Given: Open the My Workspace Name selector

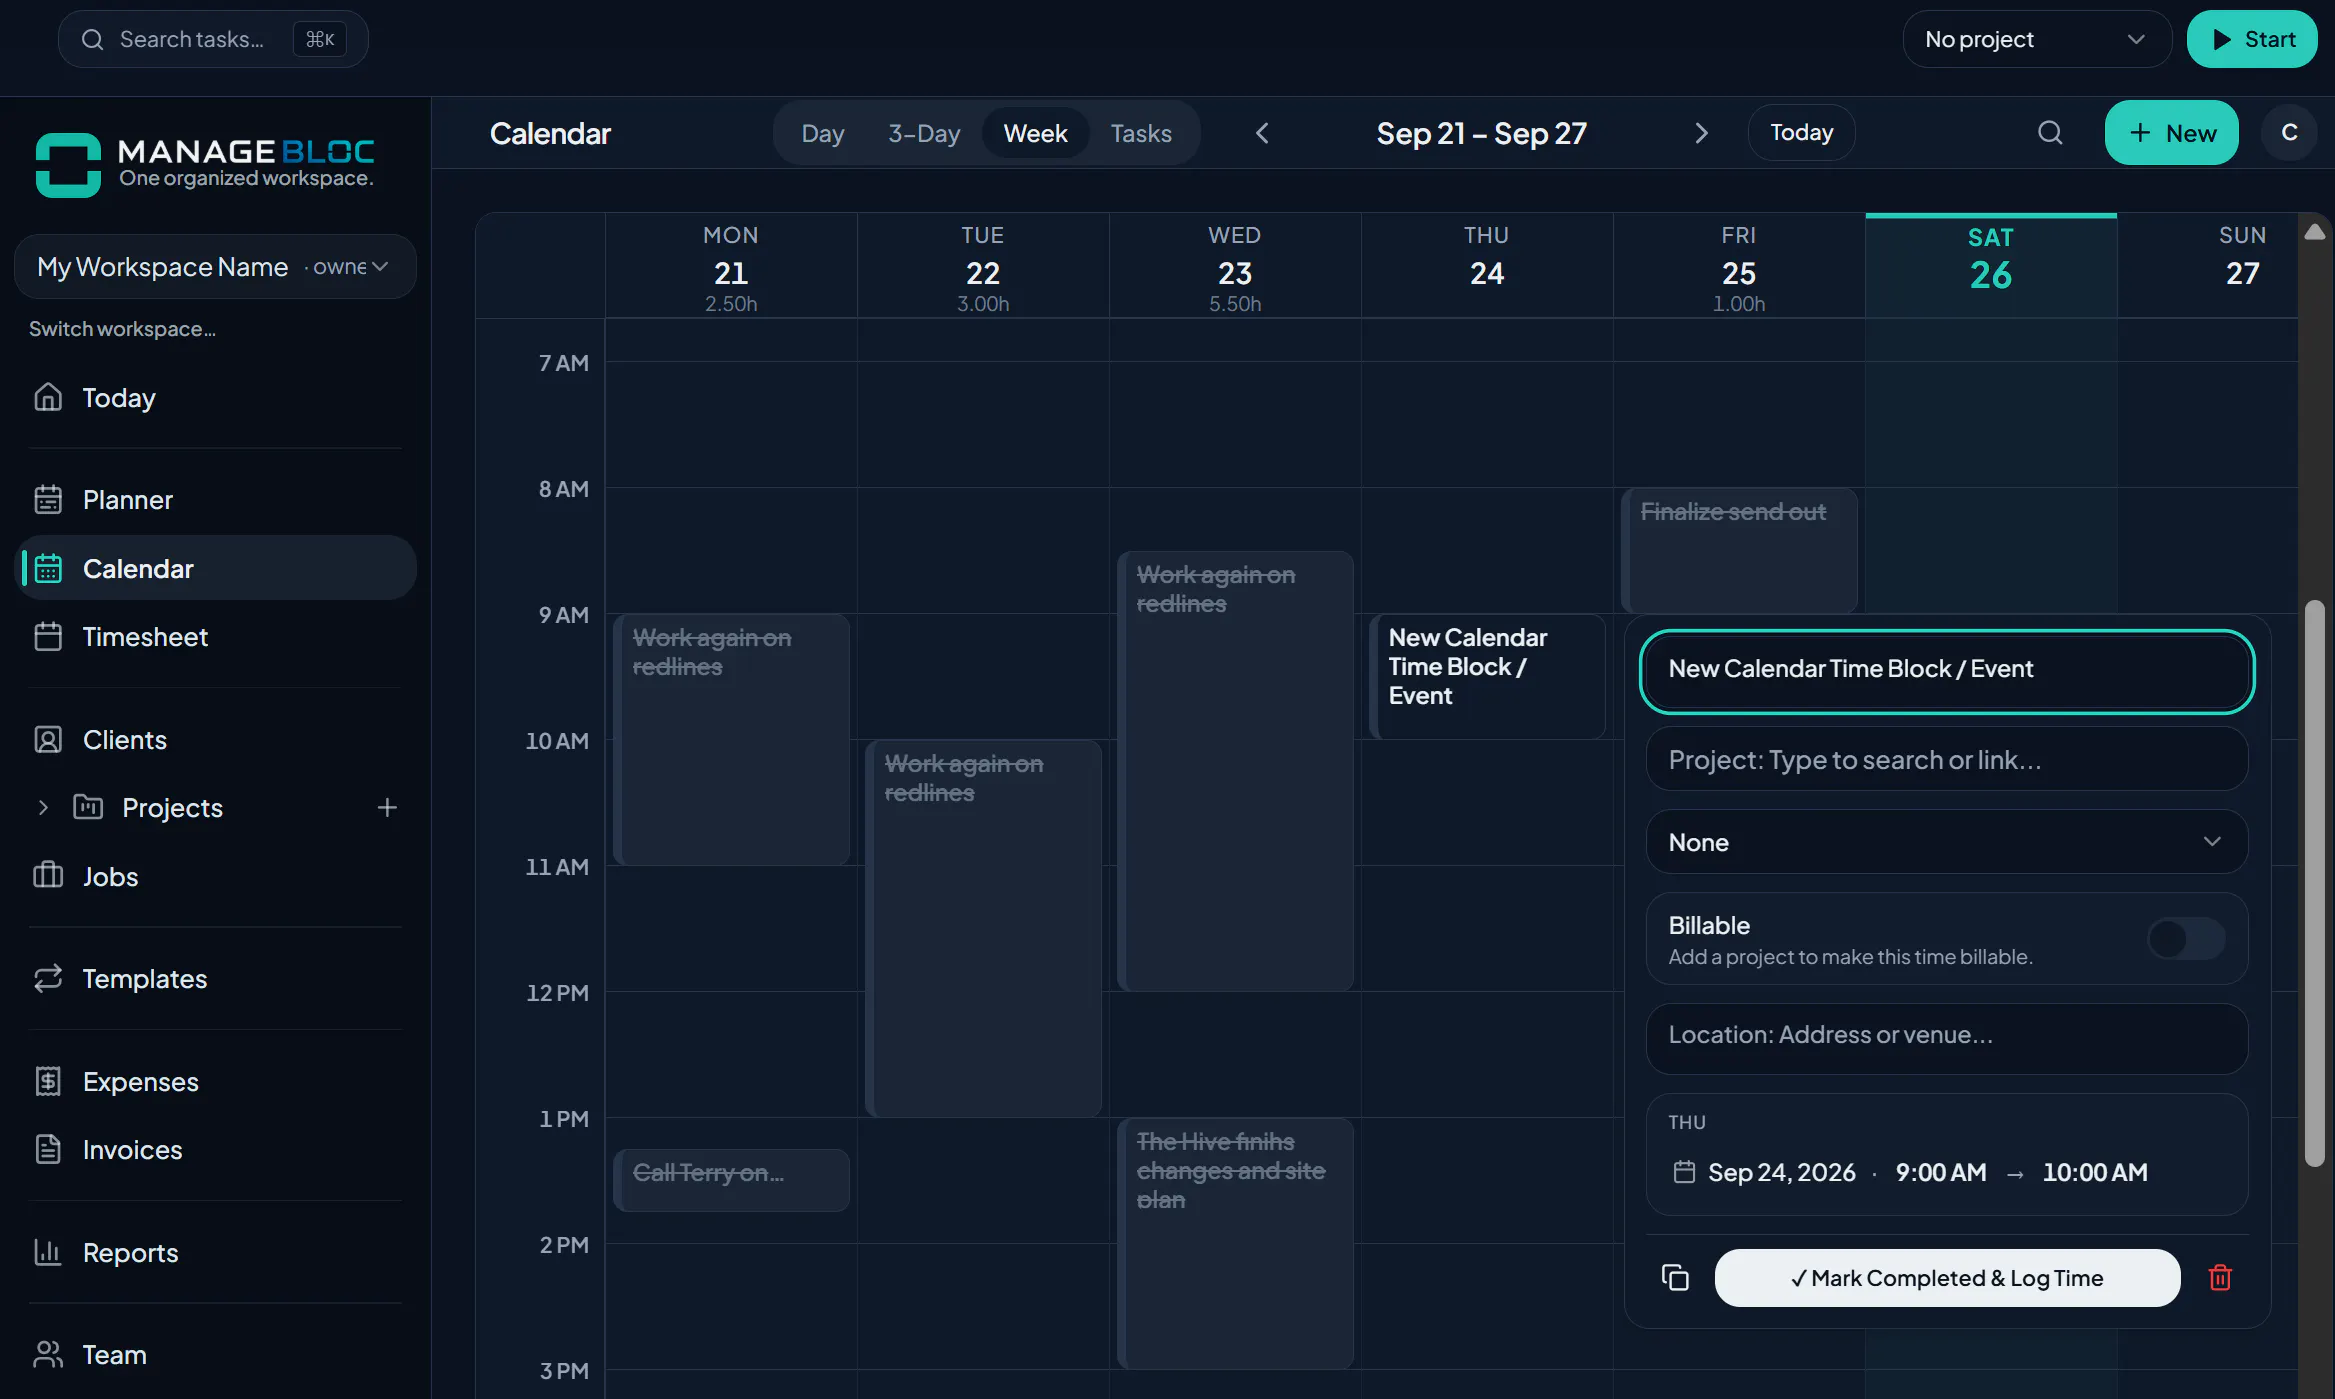Looking at the screenshot, I should pos(215,267).
